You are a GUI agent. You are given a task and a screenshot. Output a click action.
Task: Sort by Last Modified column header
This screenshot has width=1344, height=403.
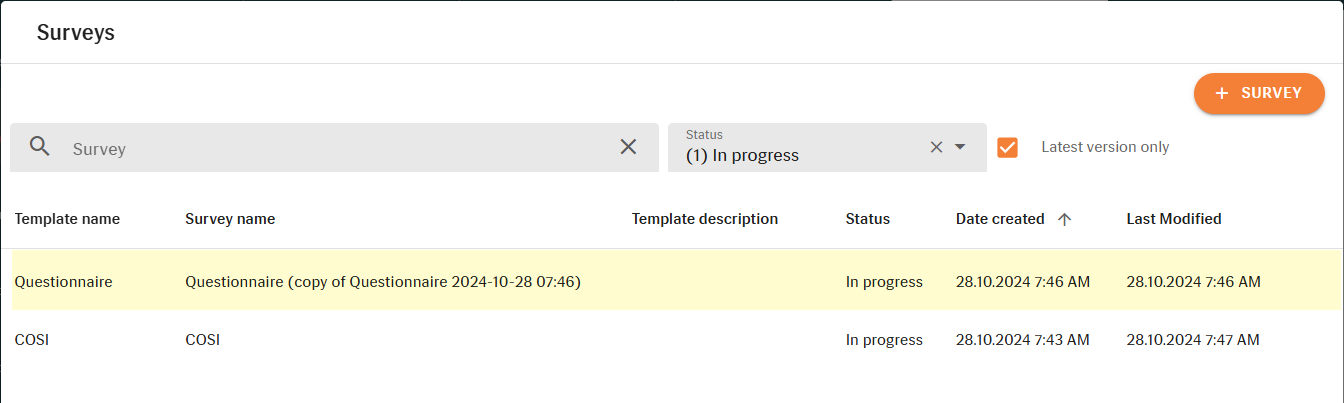coord(1174,219)
